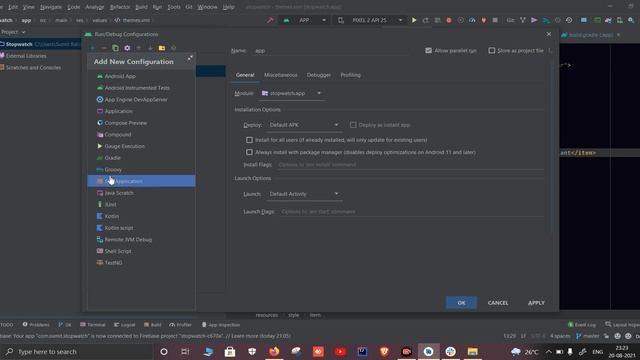Screen dimensions: 640x360
Task: Open Terminal tool window
Action: tap(93, 325)
